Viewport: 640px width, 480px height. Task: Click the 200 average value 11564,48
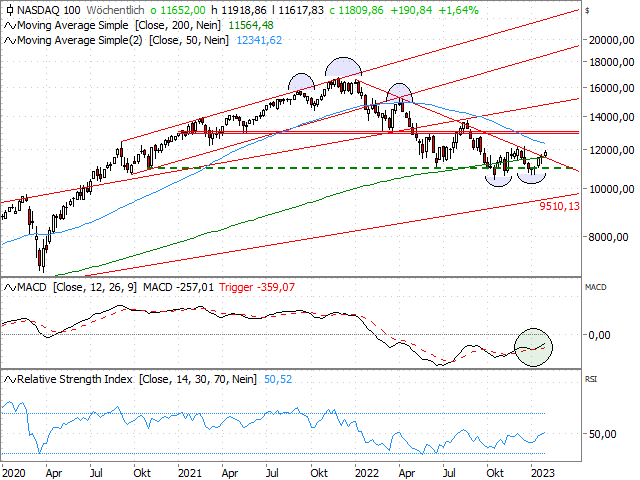251,25
